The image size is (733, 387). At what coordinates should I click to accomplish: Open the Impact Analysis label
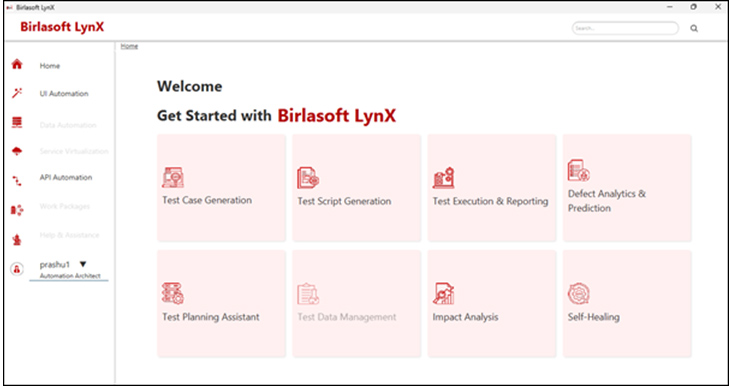click(465, 317)
